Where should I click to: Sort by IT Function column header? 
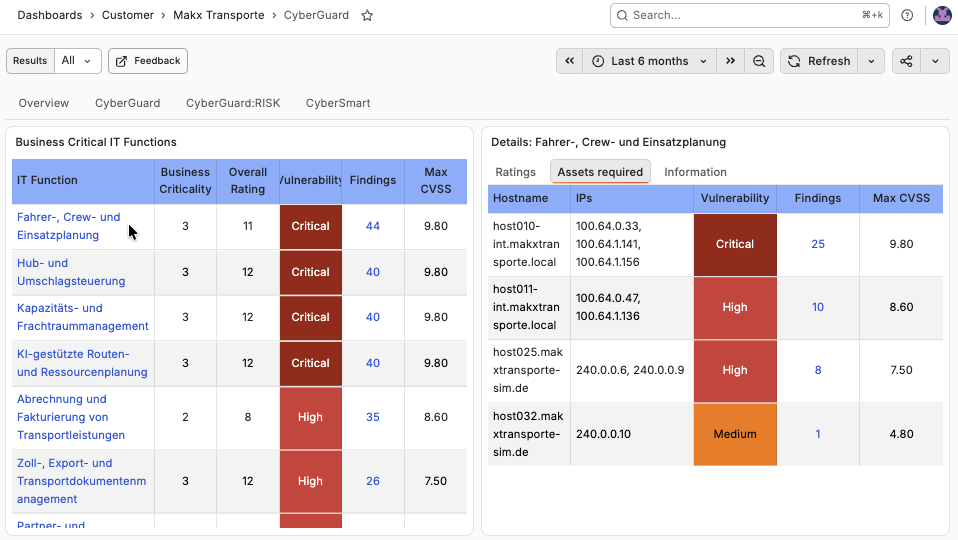pos(83,181)
